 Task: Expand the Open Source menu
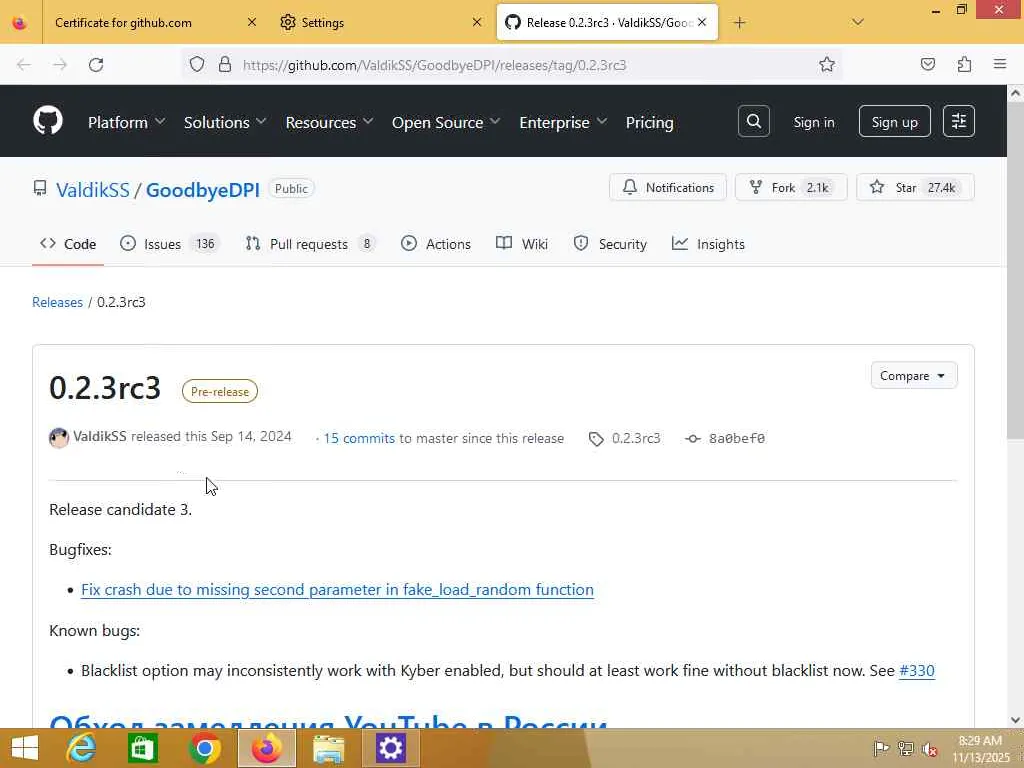pyautogui.click(x=446, y=122)
